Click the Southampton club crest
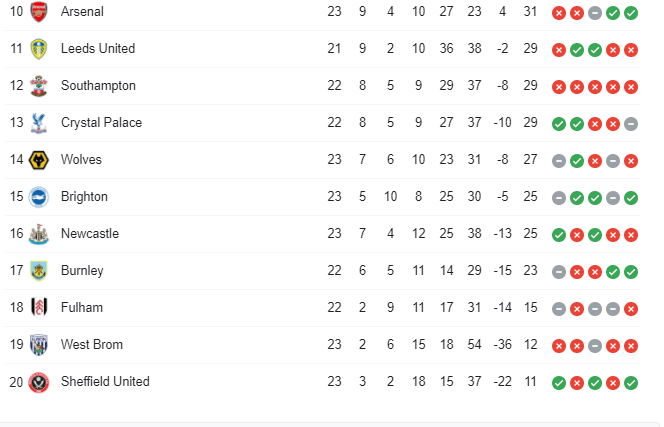The height and width of the screenshot is (427, 664). [39, 86]
